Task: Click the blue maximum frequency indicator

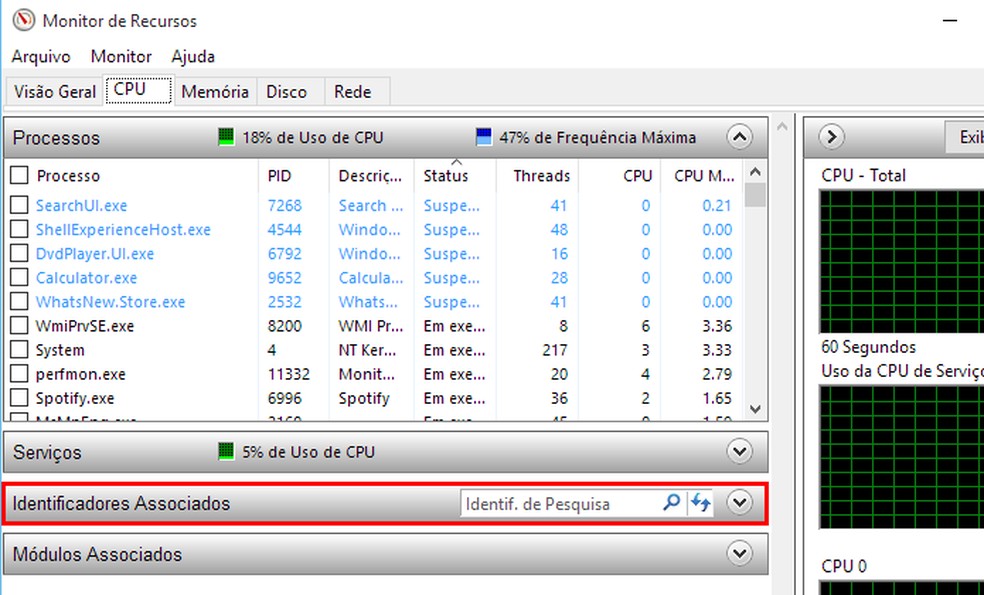Action: (484, 137)
